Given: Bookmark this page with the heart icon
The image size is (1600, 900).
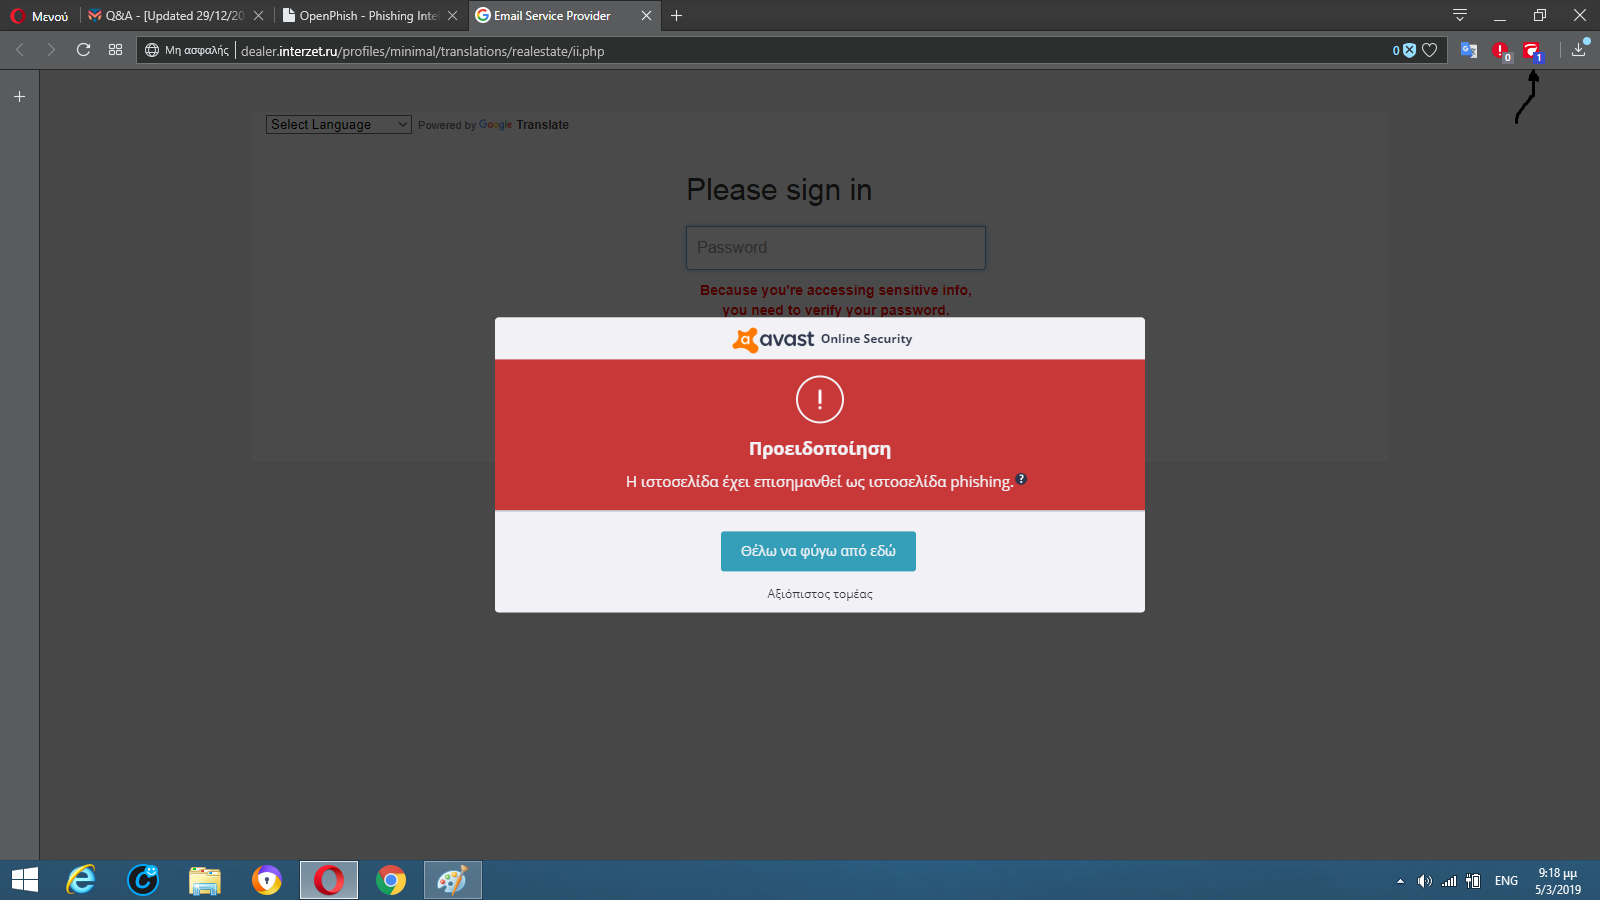Looking at the screenshot, I should point(1430,50).
